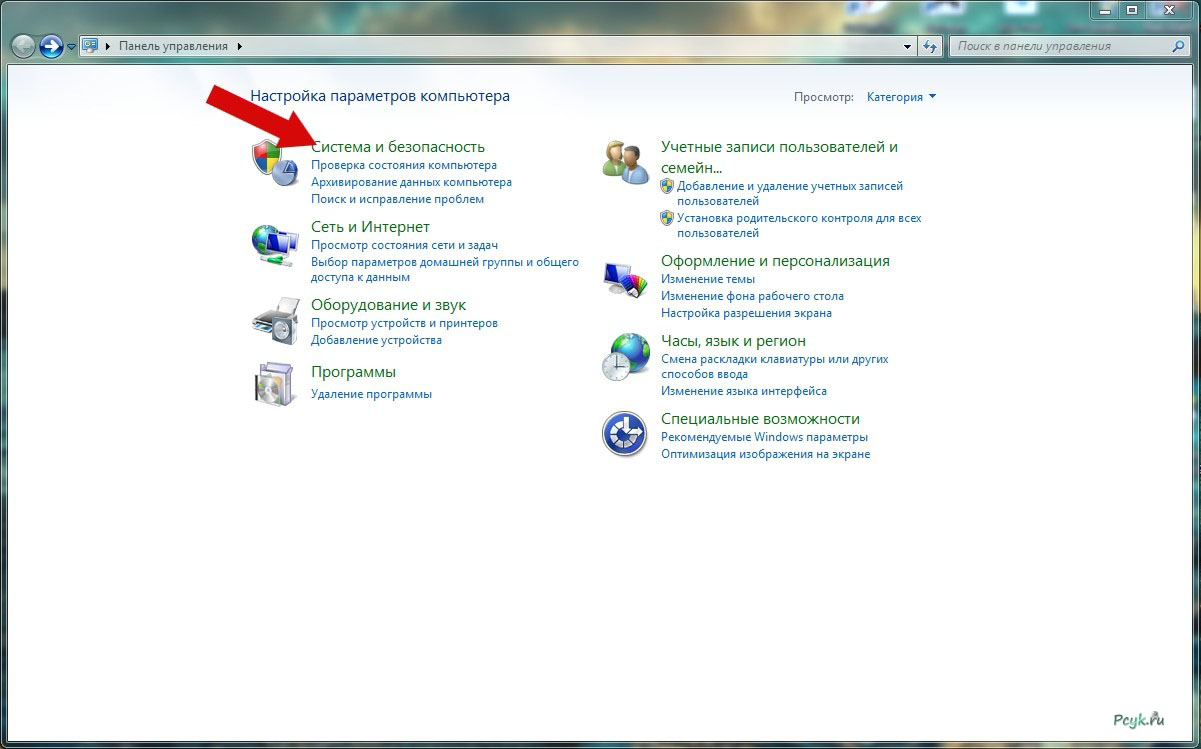
Task: Click the search magnifier icon
Action: (x=1177, y=46)
